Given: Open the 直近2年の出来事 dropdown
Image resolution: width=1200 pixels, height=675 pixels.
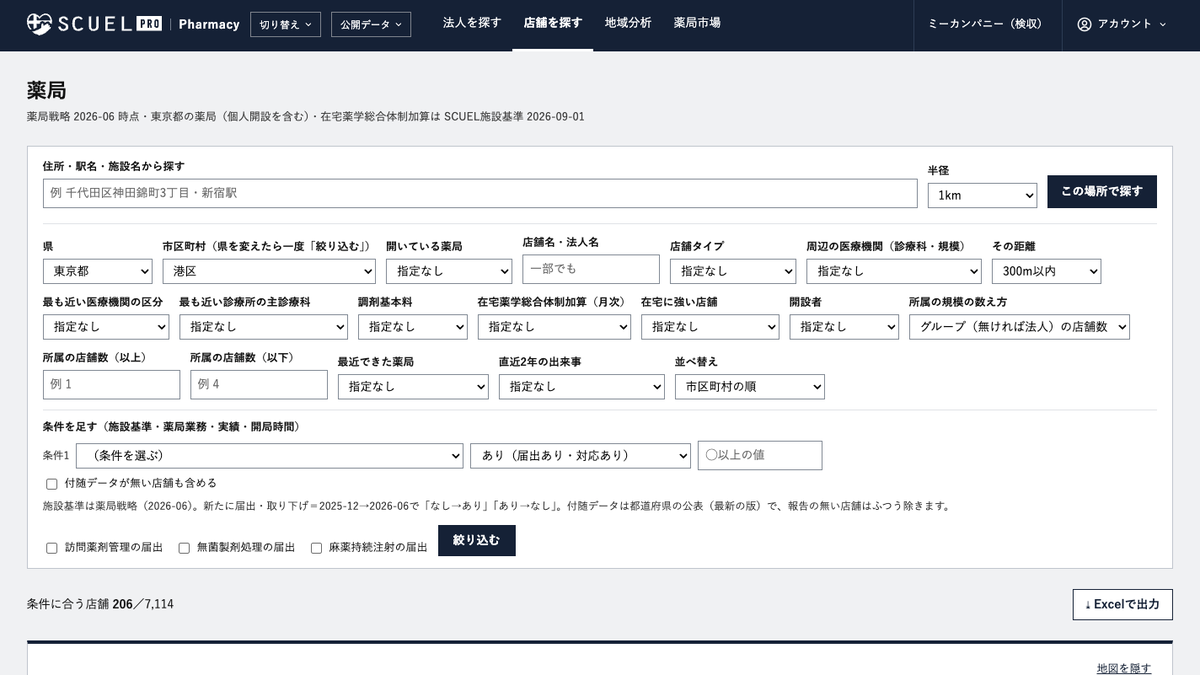Looking at the screenshot, I should pyautogui.click(x=582, y=386).
